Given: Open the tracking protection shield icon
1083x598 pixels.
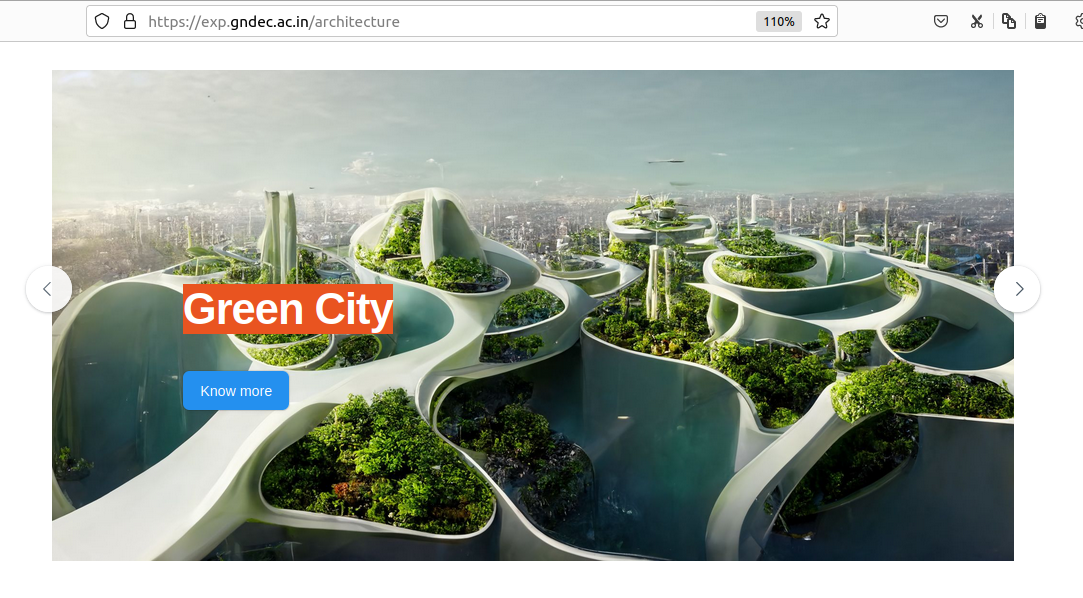Looking at the screenshot, I should tap(102, 21).
